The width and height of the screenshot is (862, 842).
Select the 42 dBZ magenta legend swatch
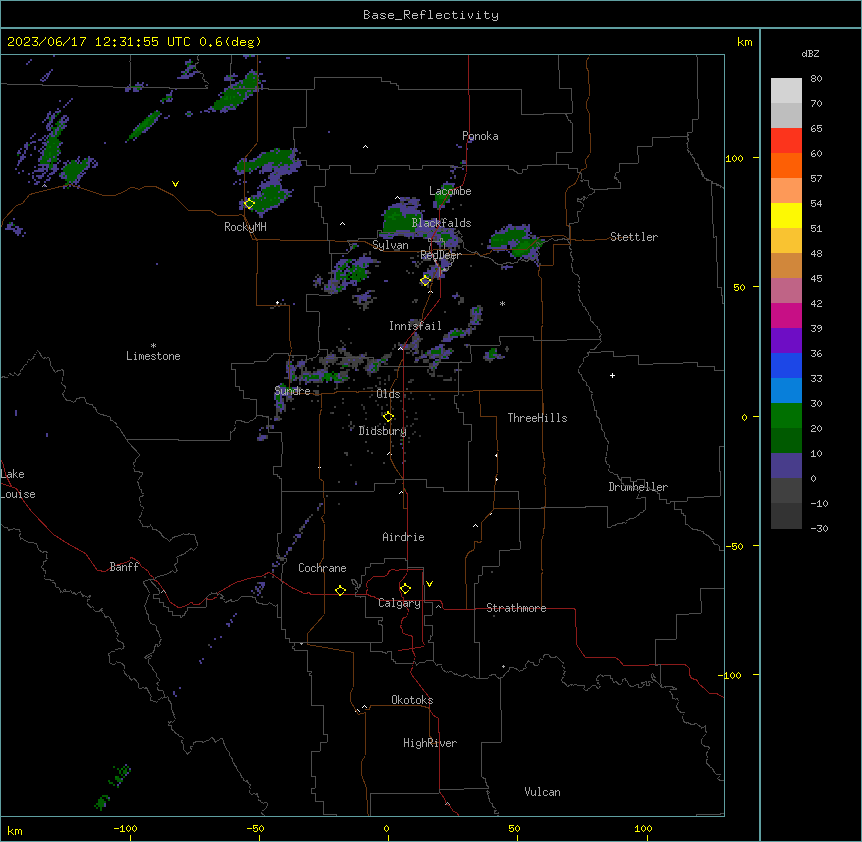coord(786,315)
